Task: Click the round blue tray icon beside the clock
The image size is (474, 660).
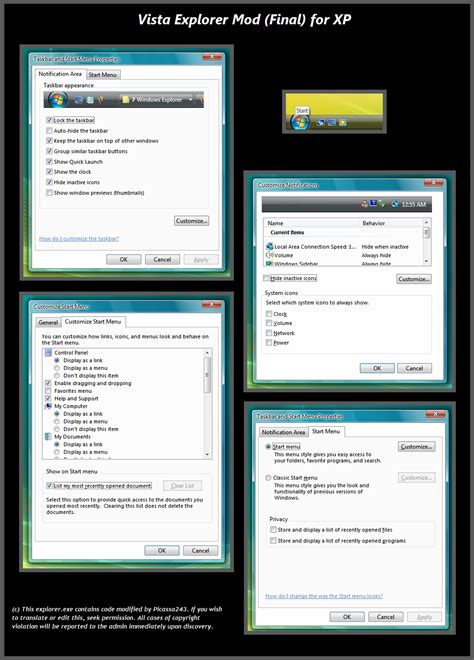Action: click(x=395, y=204)
